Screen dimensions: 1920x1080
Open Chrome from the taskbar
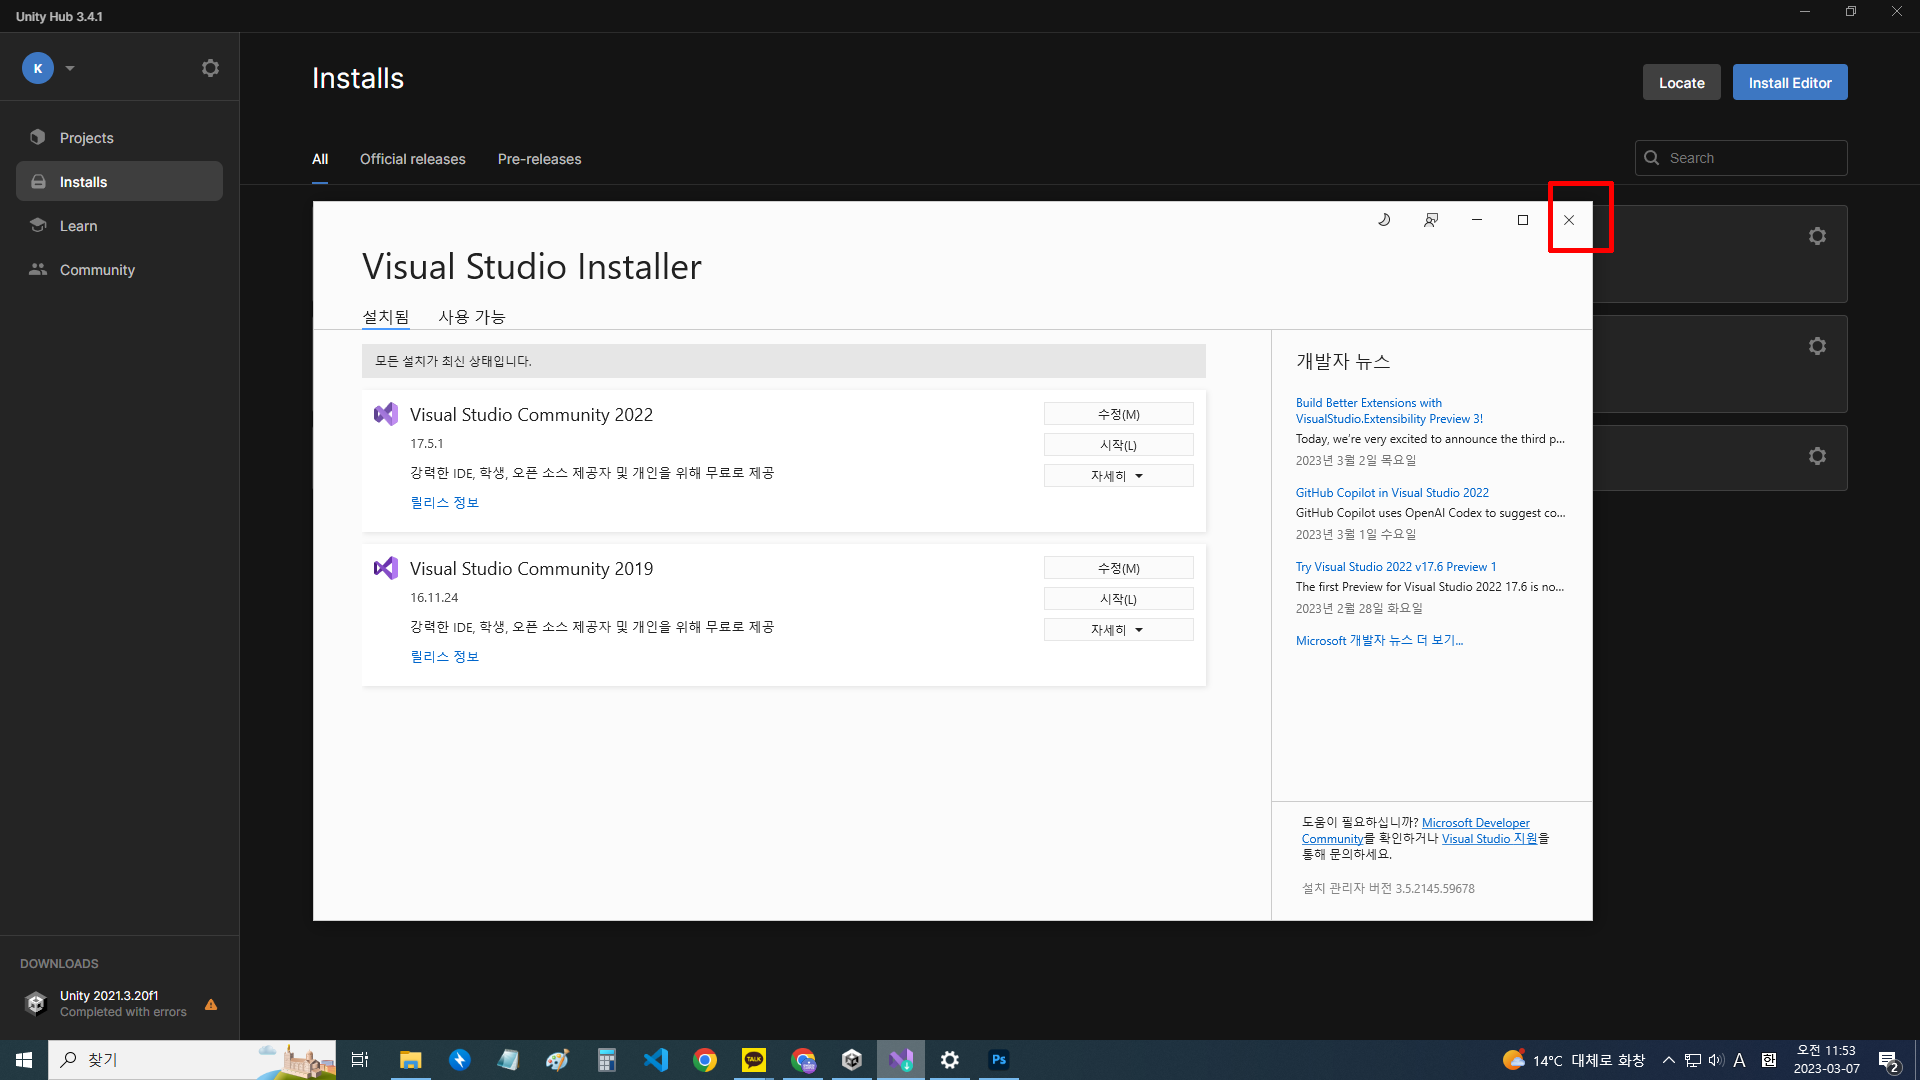[705, 1060]
